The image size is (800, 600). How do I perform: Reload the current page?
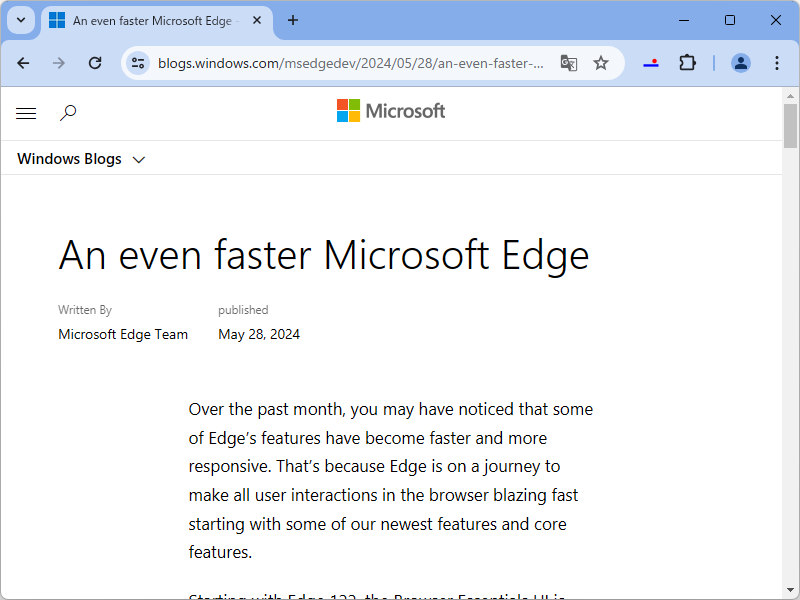(x=95, y=62)
